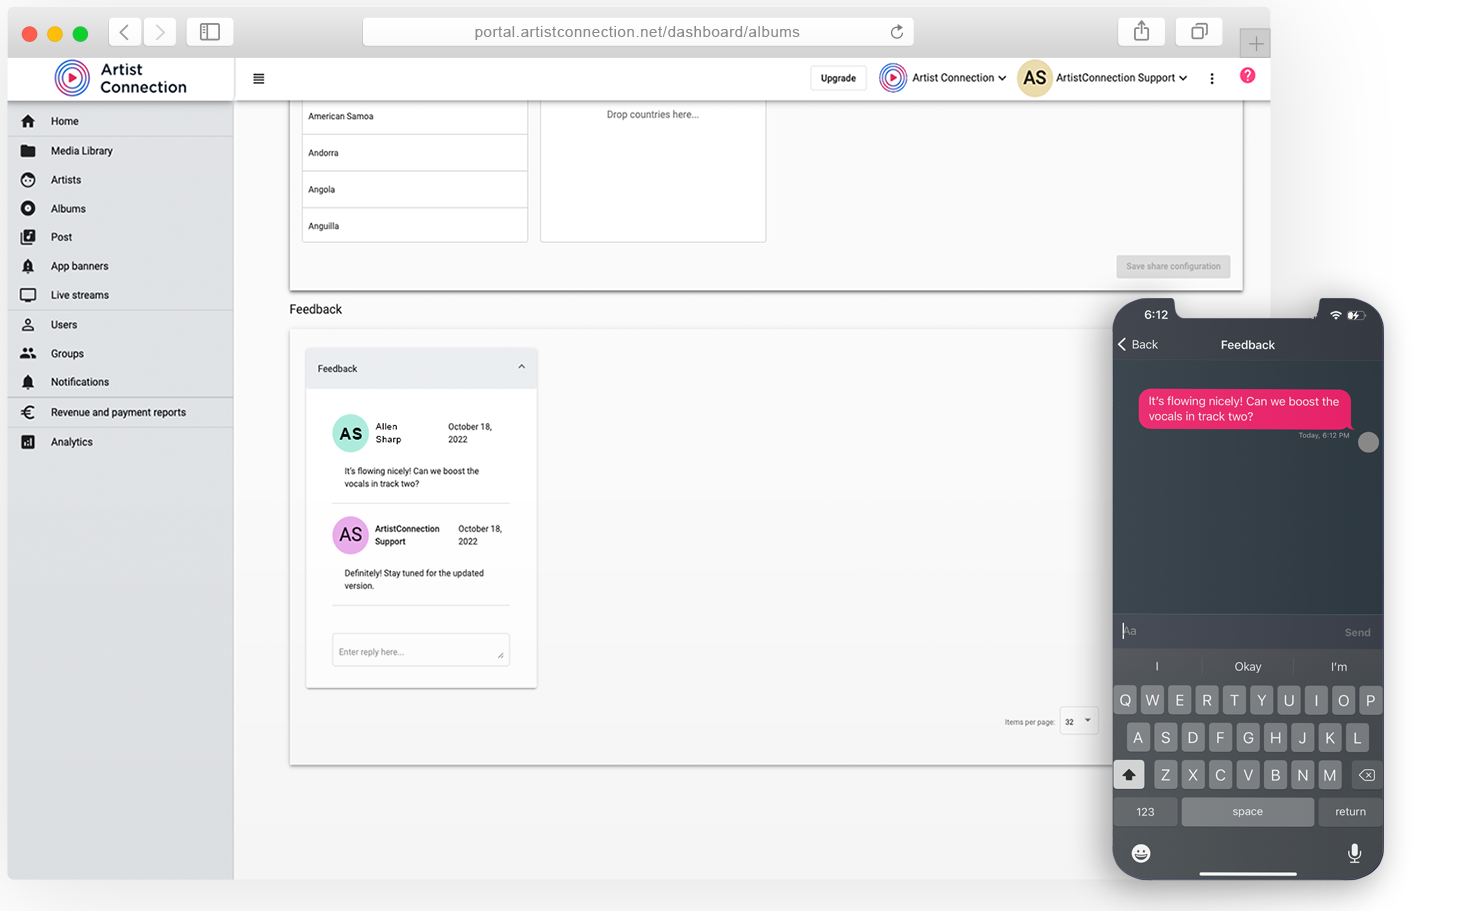Click the hamburger menu icon in header
The height and width of the screenshot is (911, 1481).
point(259,78)
